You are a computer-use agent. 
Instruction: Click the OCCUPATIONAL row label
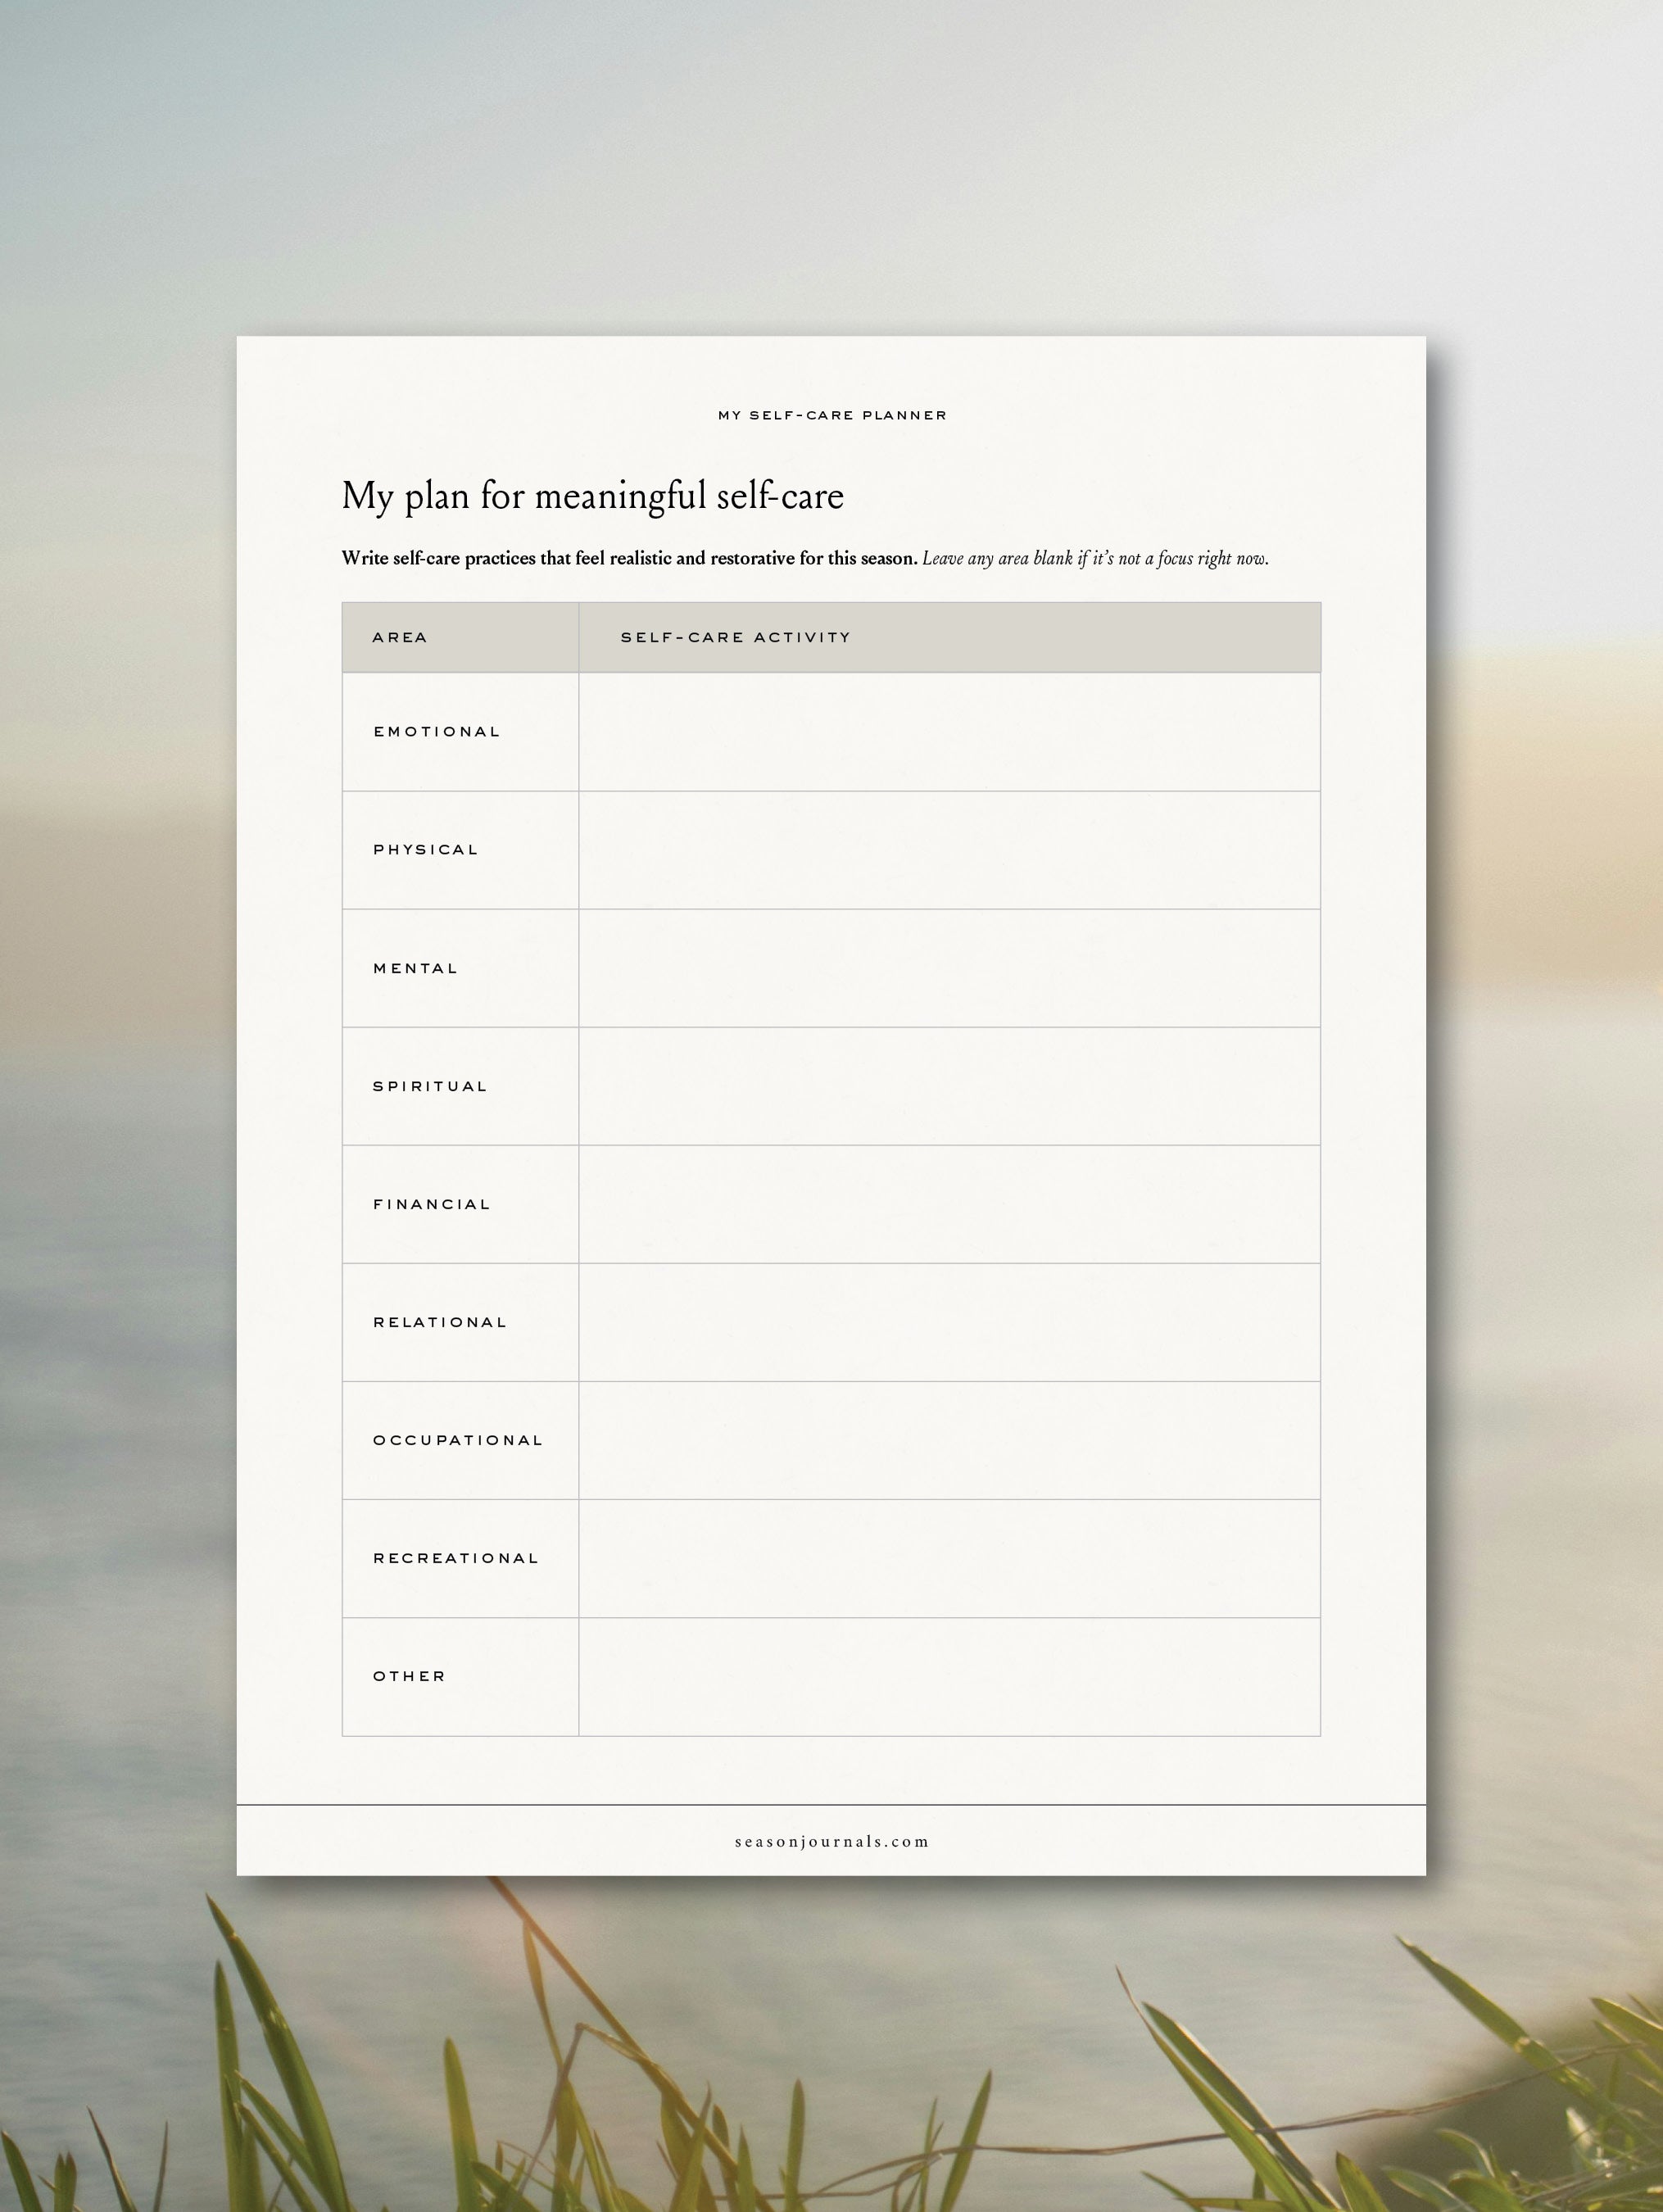point(457,1440)
